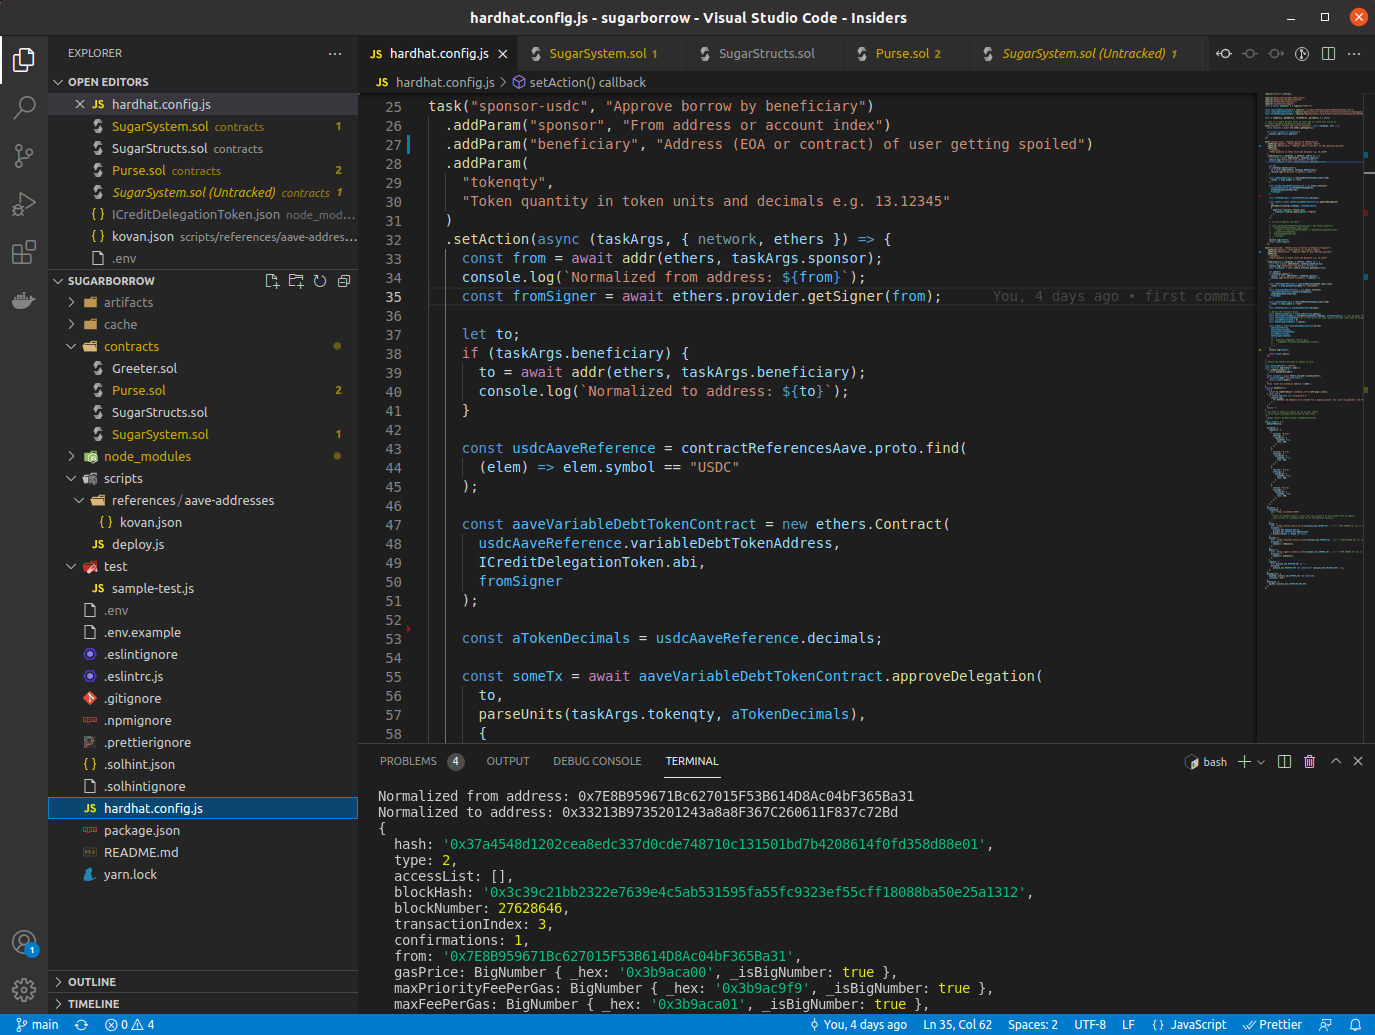Image resolution: width=1375 pixels, height=1035 pixels.
Task: Expand the artifacts folder
Action: (x=71, y=302)
